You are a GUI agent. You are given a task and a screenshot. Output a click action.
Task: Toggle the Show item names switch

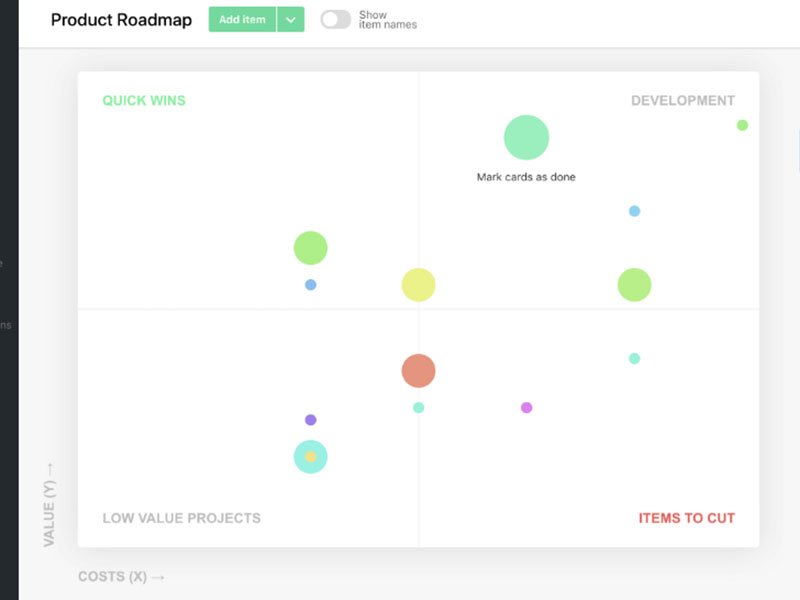click(x=335, y=19)
